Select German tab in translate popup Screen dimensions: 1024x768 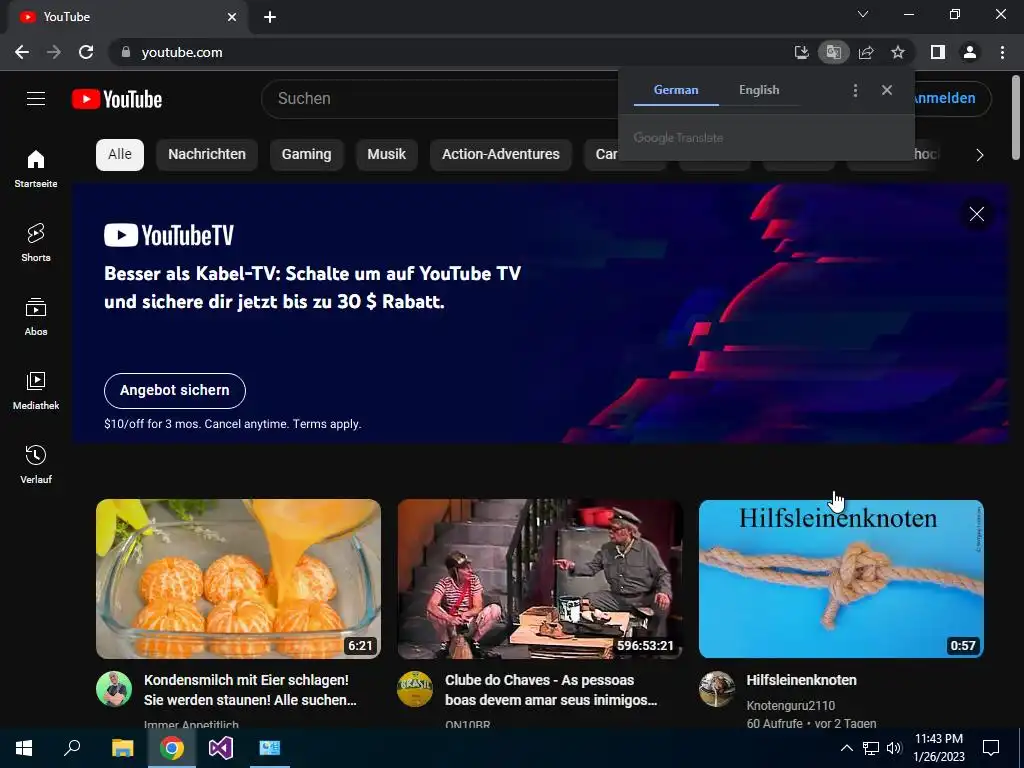point(676,90)
